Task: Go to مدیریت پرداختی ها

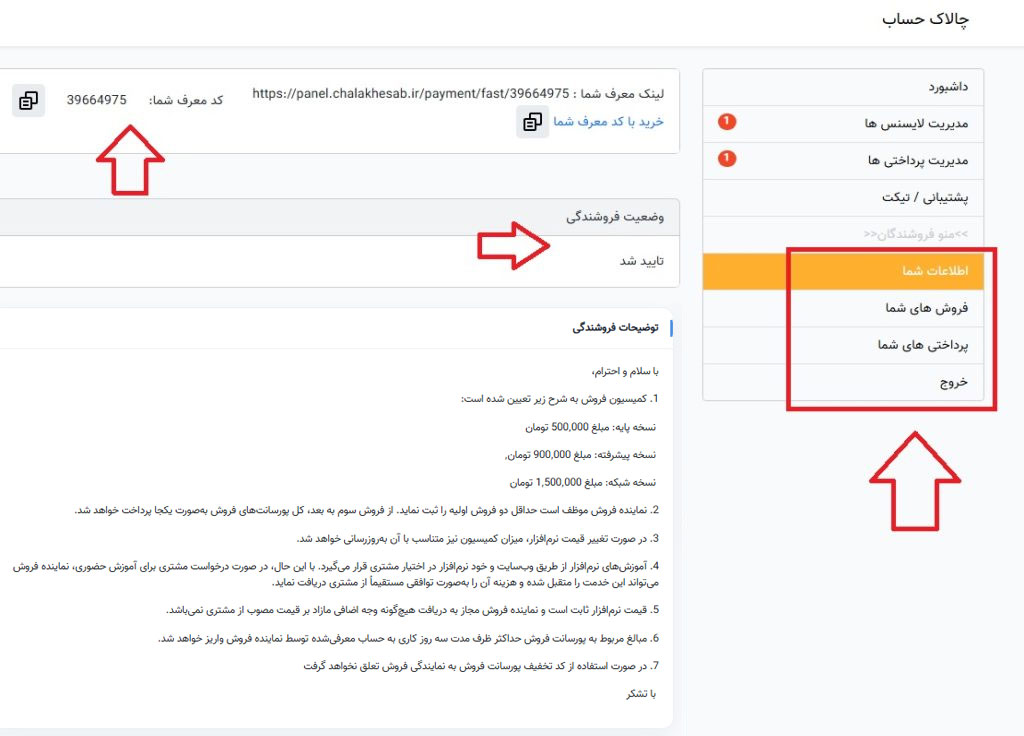Action: [843, 161]
